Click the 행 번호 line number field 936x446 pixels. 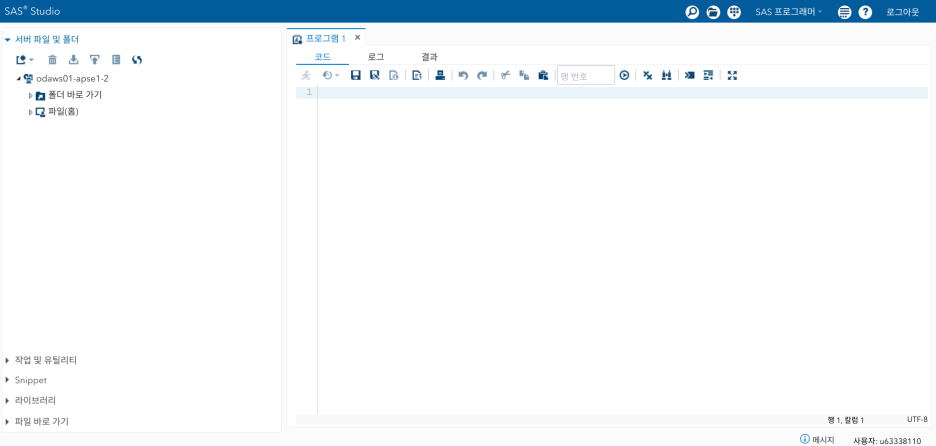click(586, 75)
